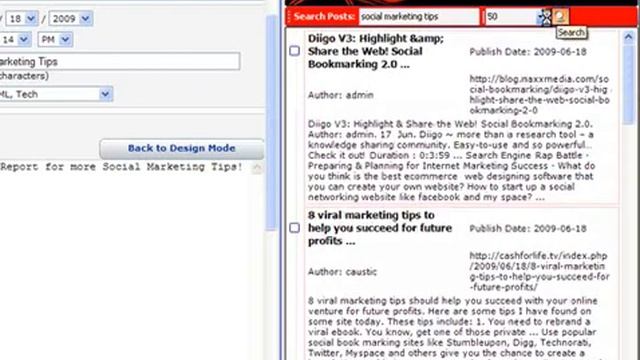Open the category dropdown ending in Tech
640x360 pixels.
tap(56, 94)
